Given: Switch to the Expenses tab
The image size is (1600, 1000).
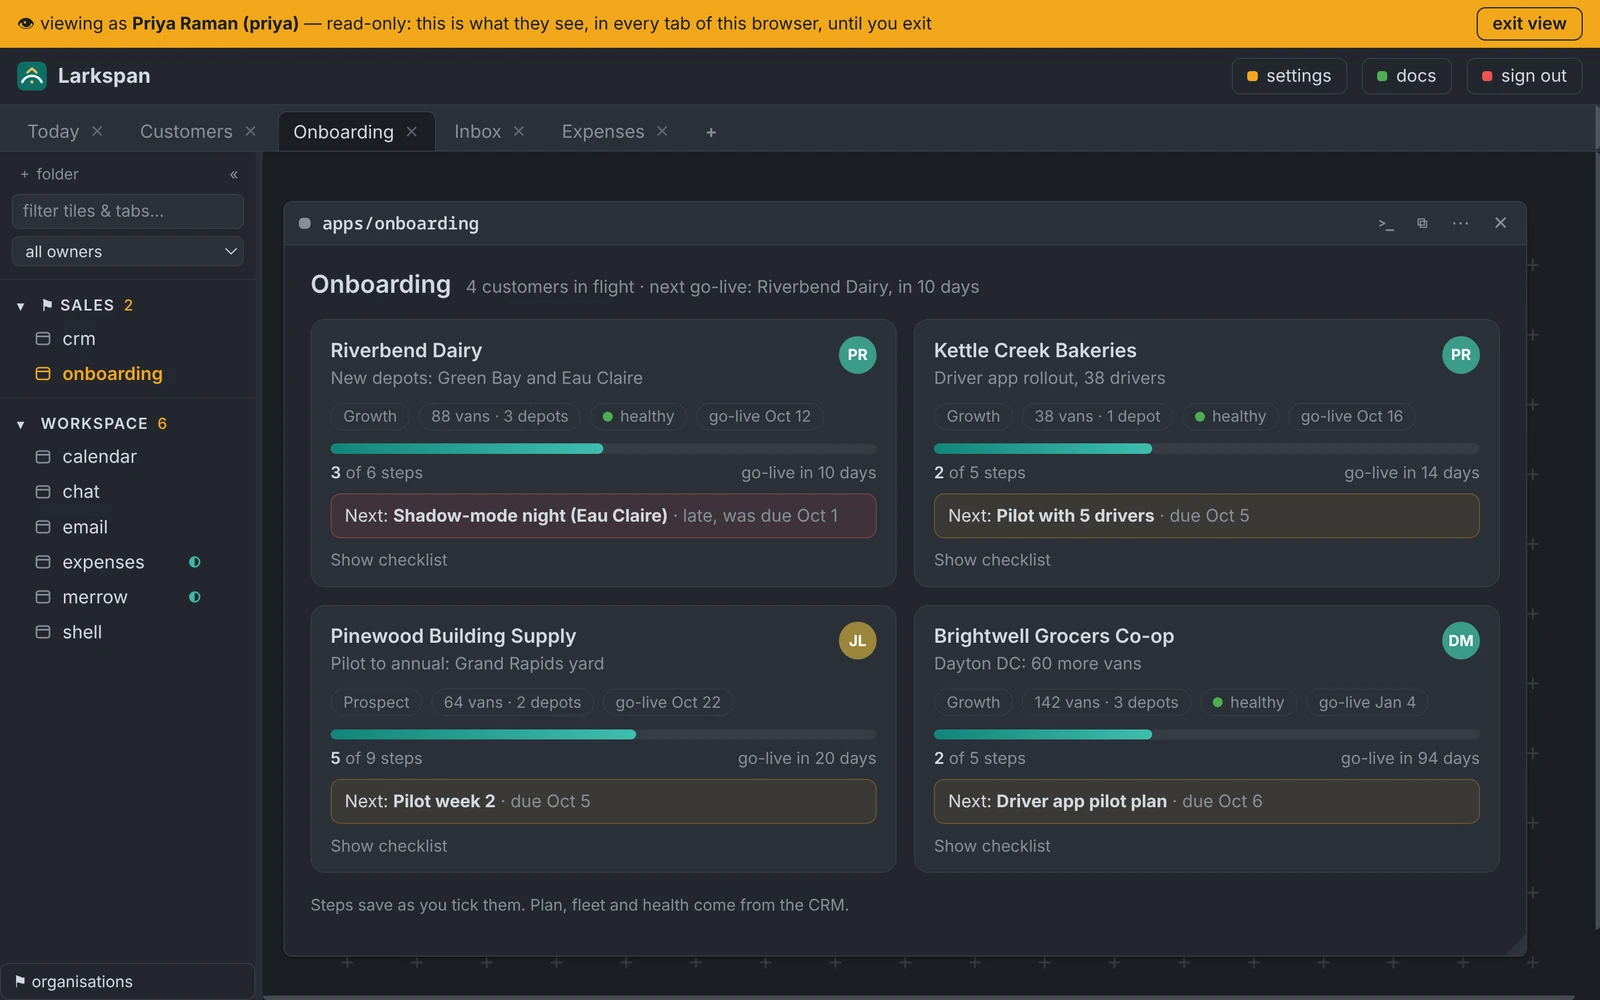Looking at the screenshot, I should coord(603,132).
